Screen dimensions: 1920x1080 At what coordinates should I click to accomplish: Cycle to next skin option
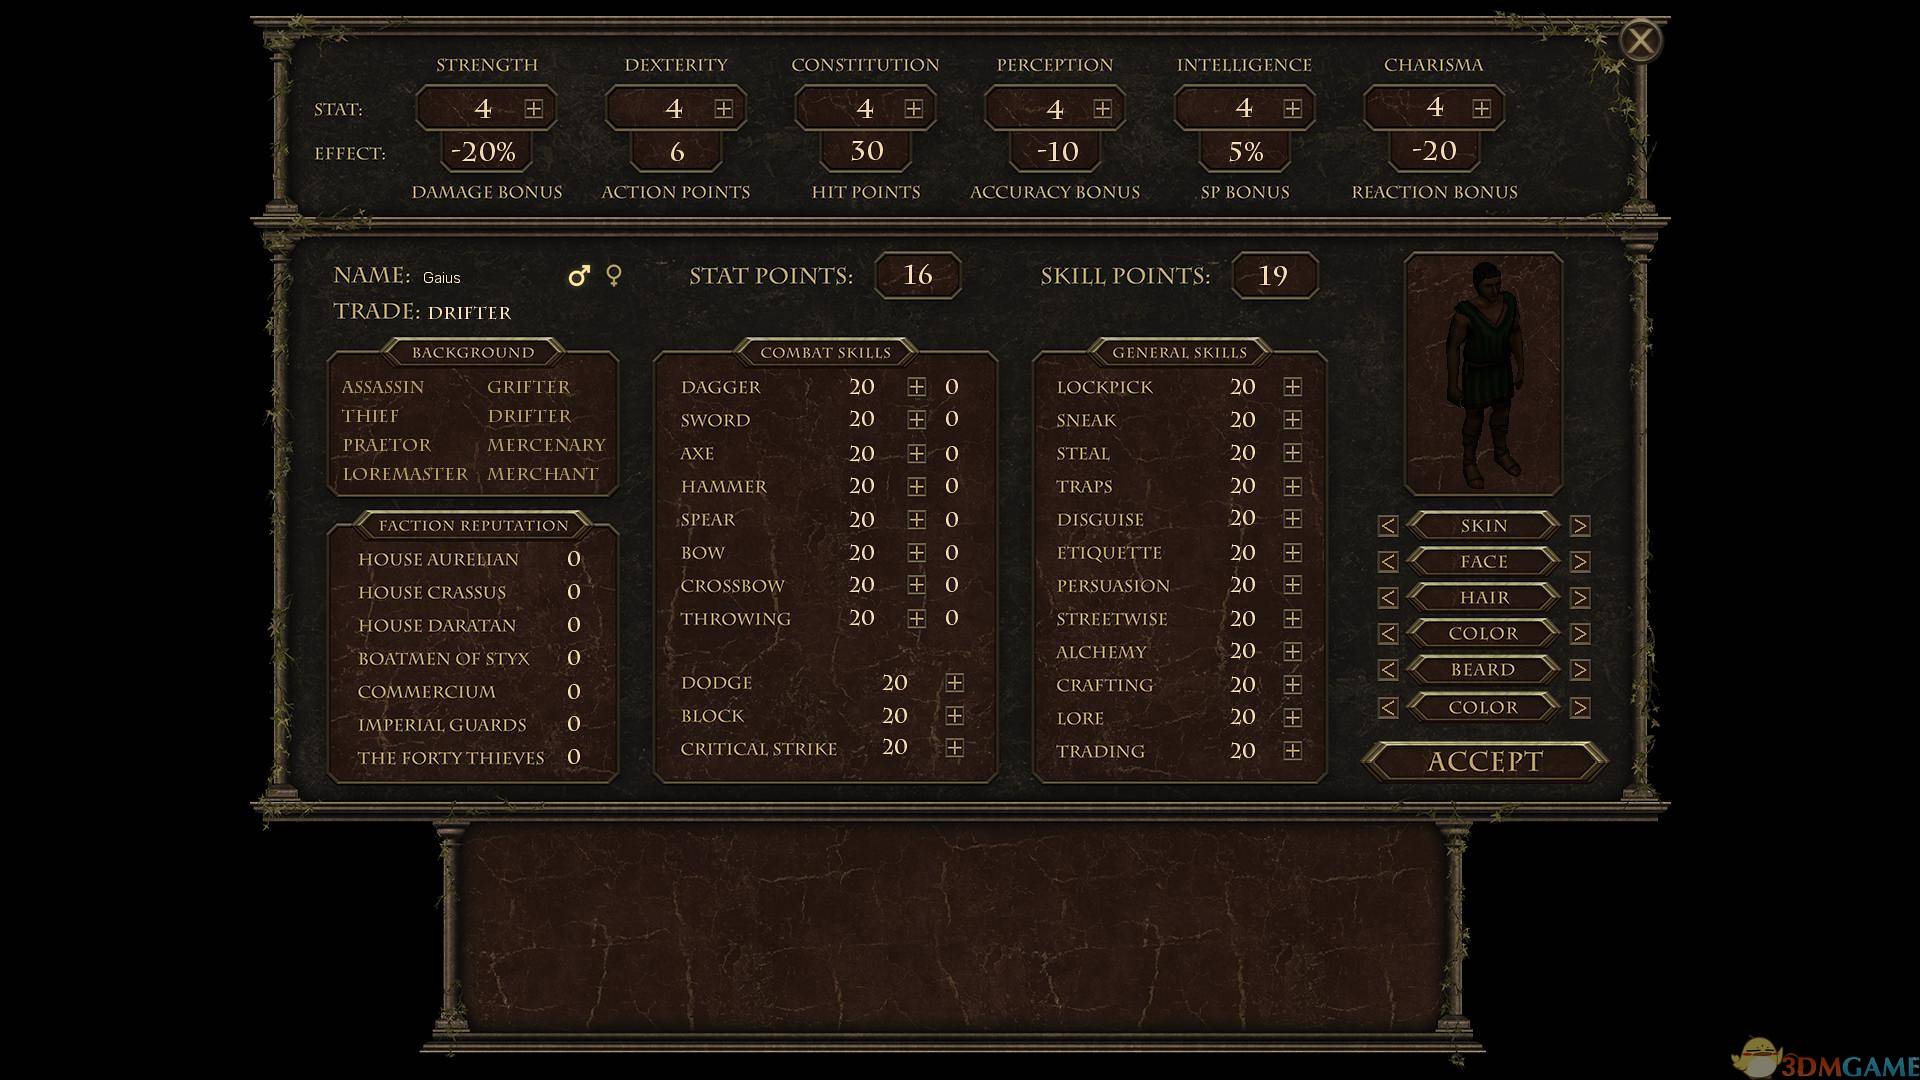coord(1579,526)
